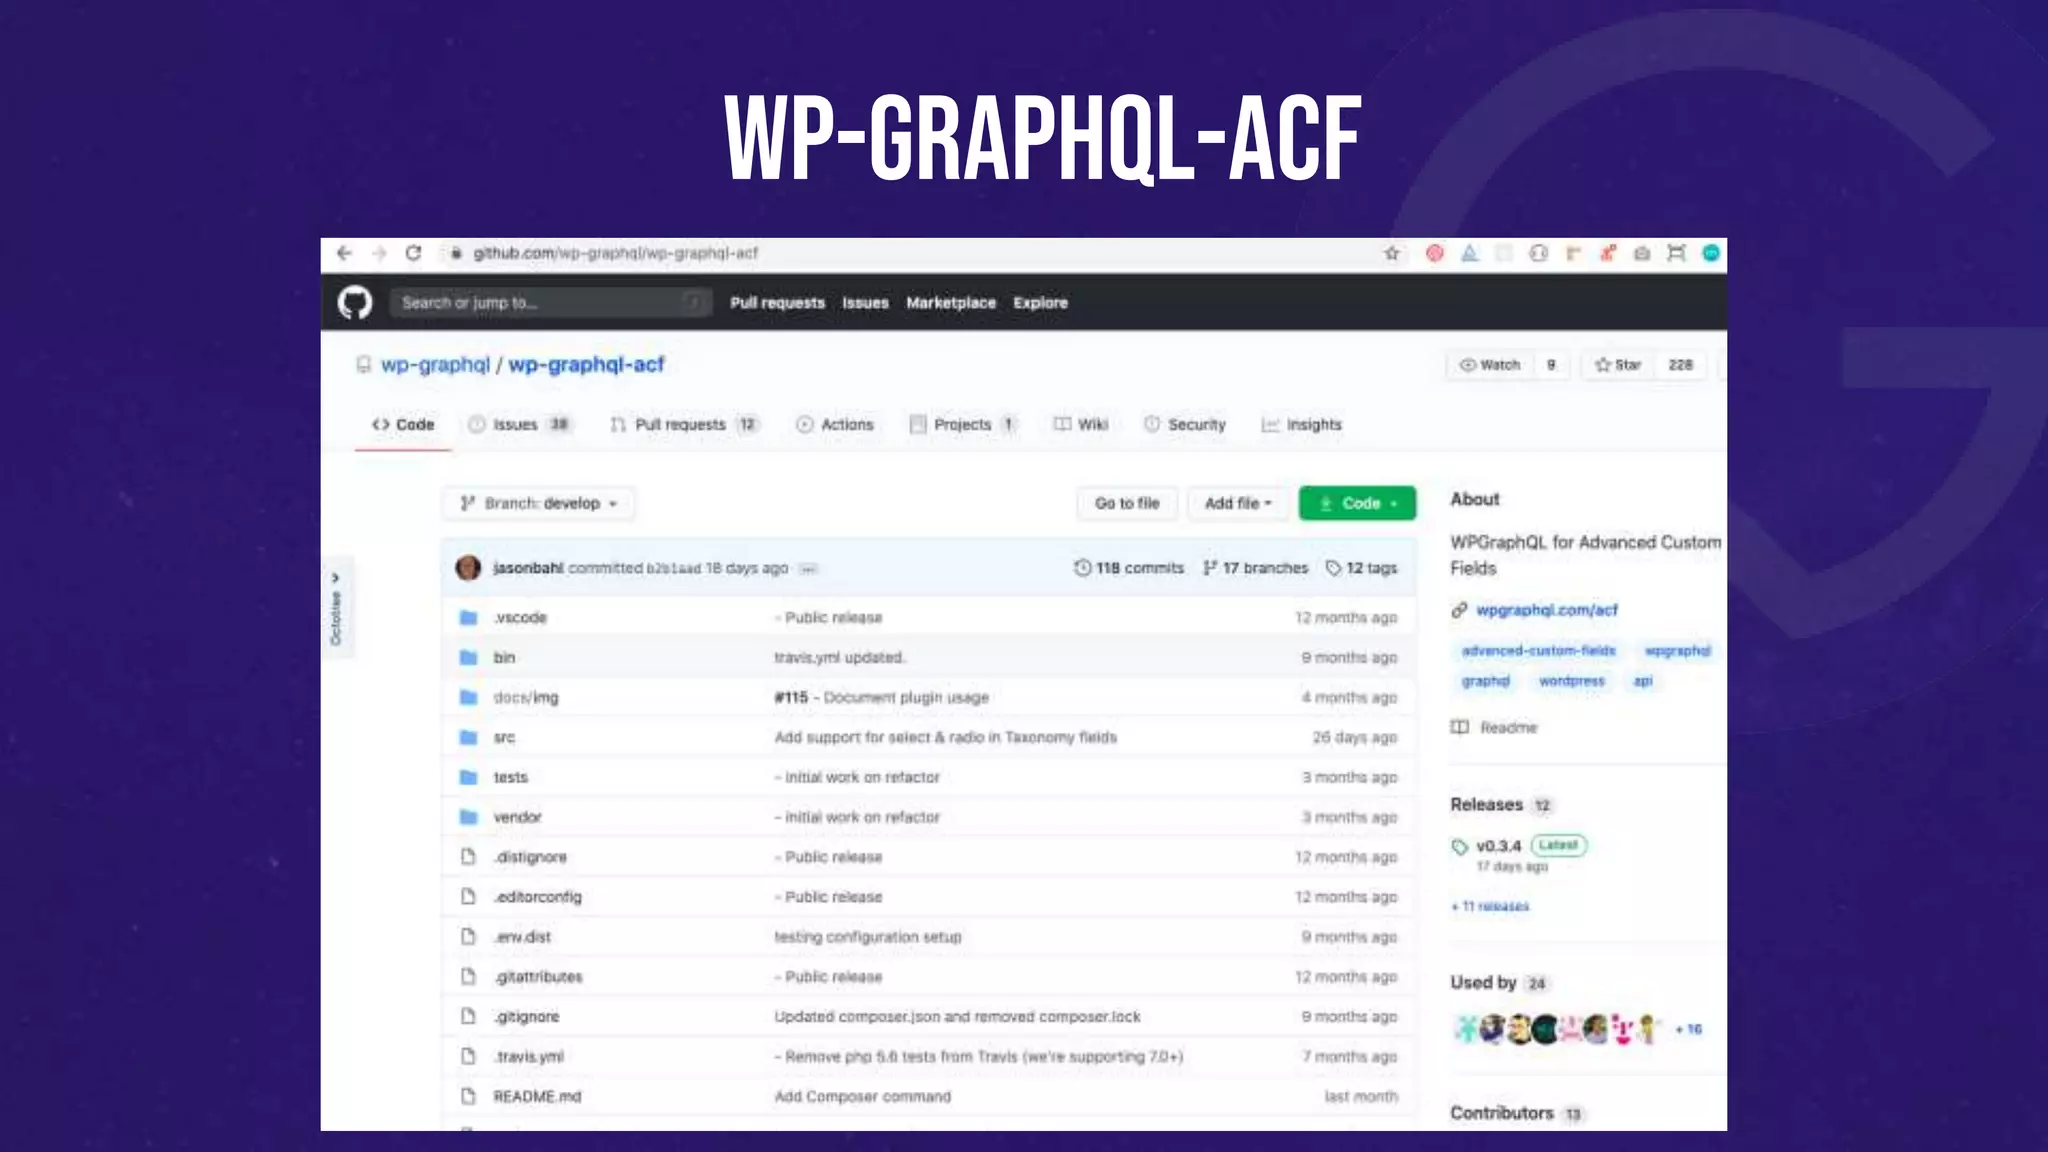Viewport: 2048px width, 1152px height.
Task: Star the wp-graphql-acf repository
Action: pyautogui.click(x=1618, y=365)
